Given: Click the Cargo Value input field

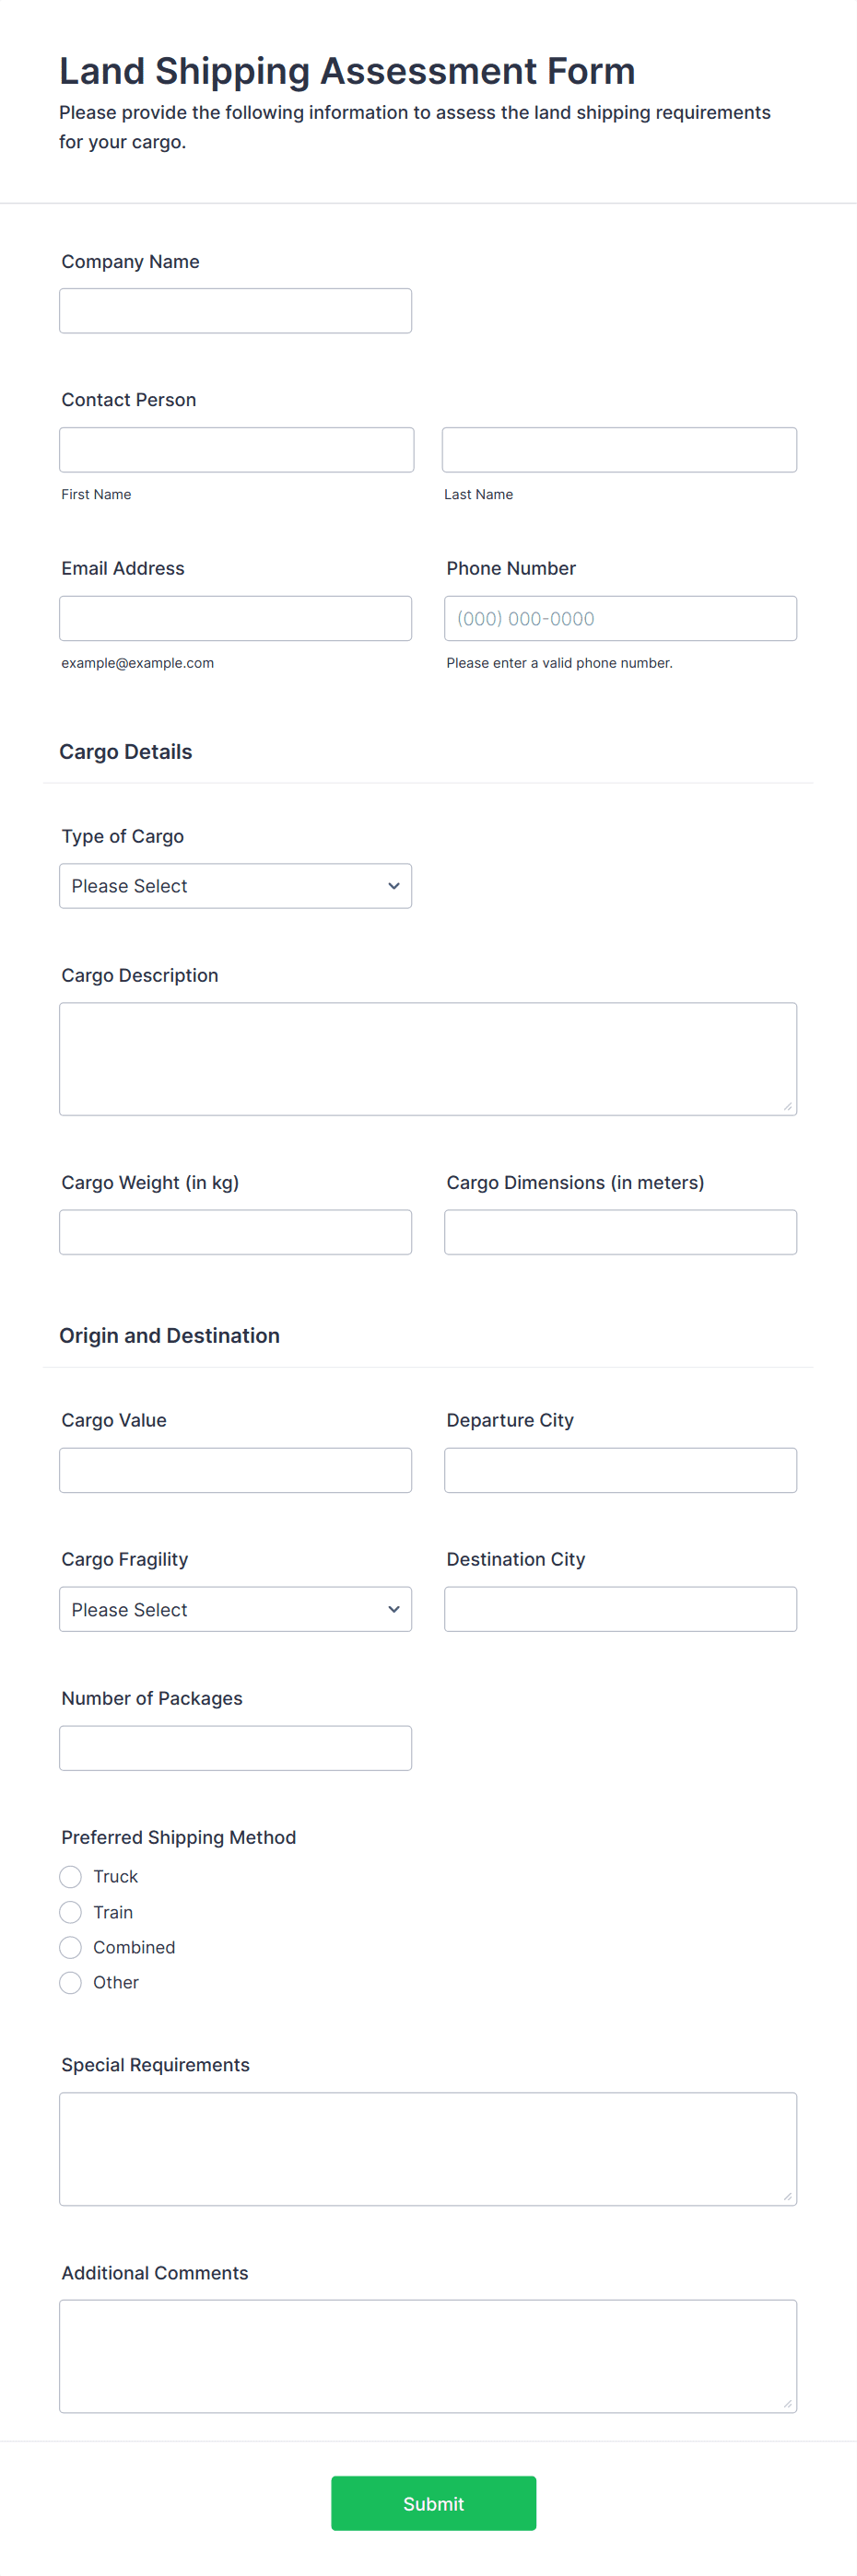Looking at the screenshot, I should coord(235,1469).
